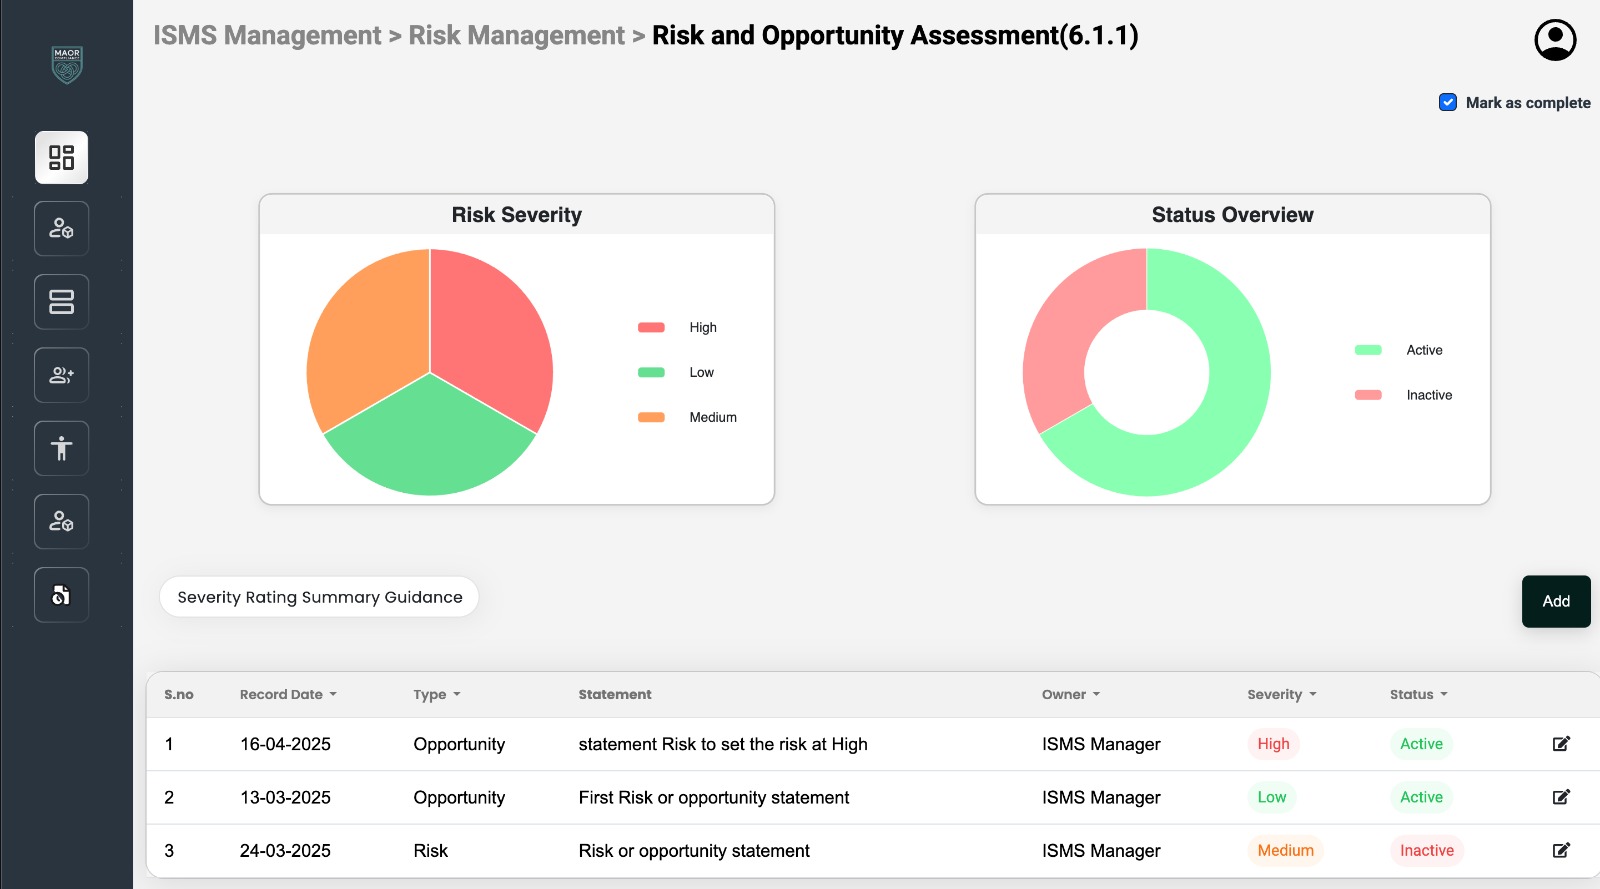This screenshot has width=1600, height=889.
Task: Edit the 16-04-2025 record row
Action: (1561, 744)
